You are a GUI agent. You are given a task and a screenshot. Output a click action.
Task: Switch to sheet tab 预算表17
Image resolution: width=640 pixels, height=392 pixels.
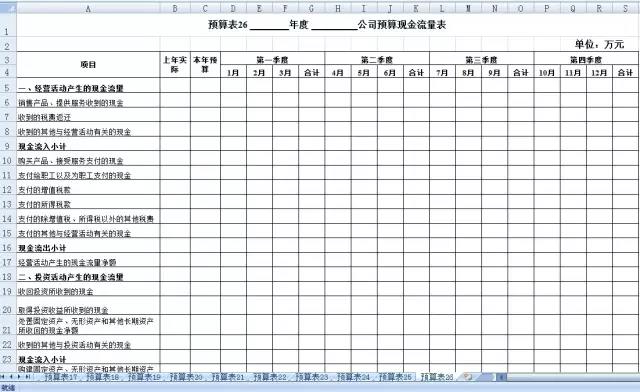(61, 377)
